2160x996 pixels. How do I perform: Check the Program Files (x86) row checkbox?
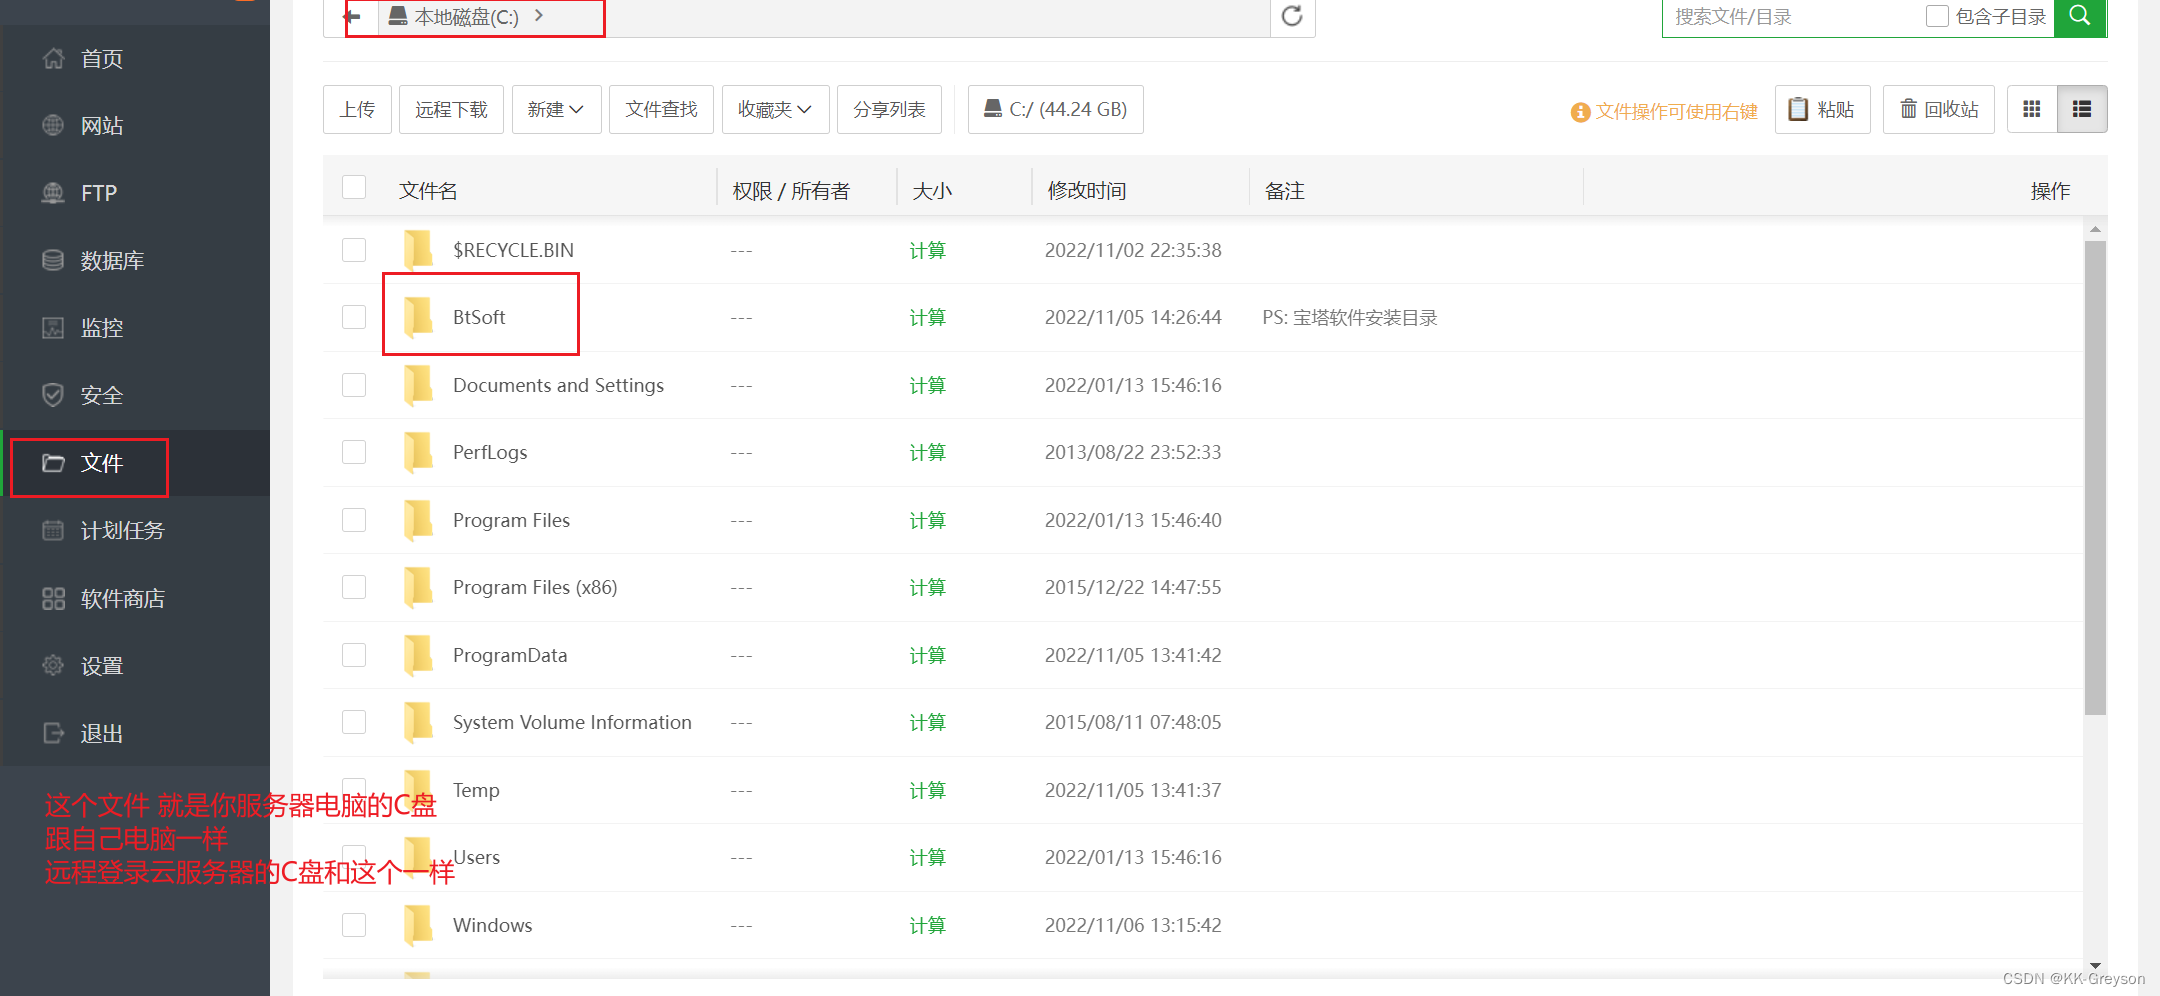tap(354, 587)
